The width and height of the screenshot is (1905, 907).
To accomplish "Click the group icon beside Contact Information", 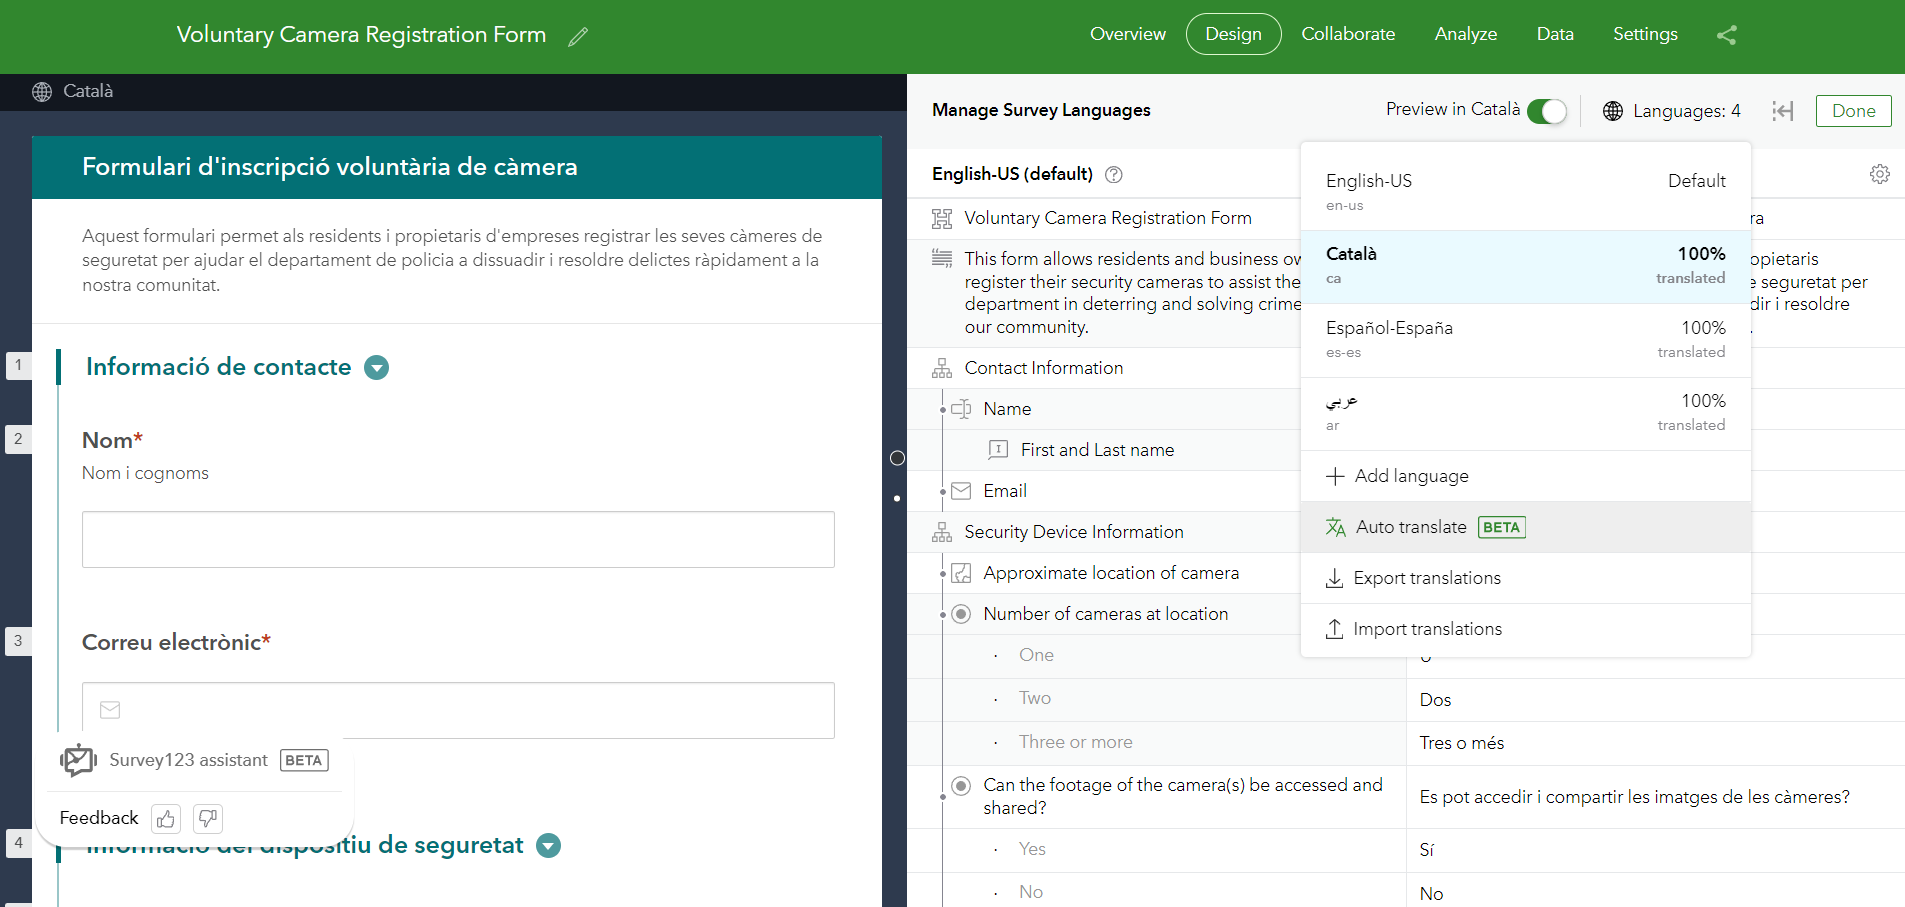I will click(x=942, y=368).
